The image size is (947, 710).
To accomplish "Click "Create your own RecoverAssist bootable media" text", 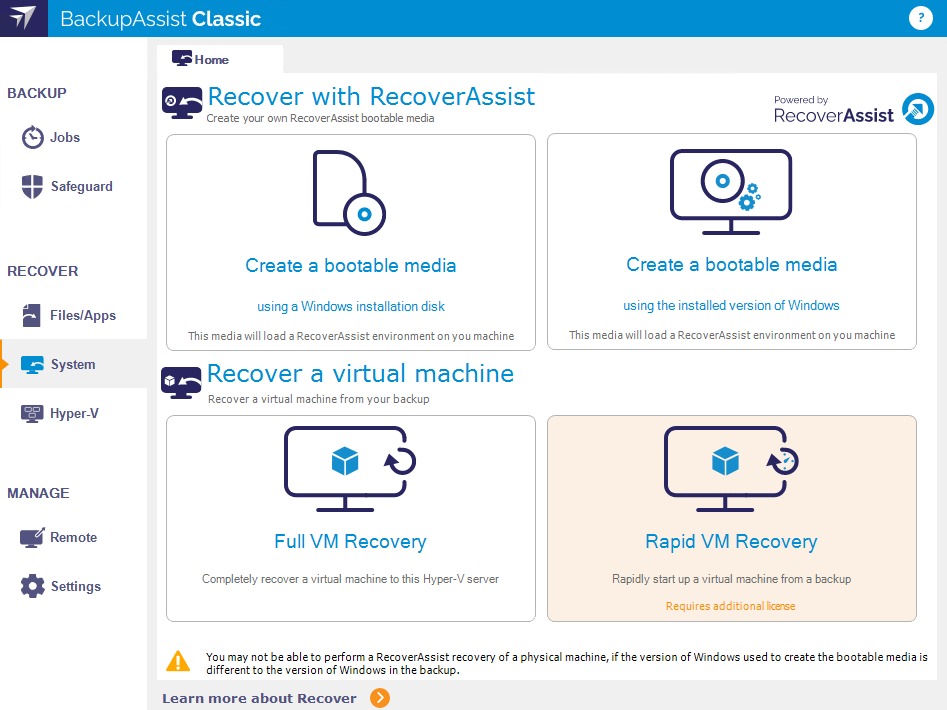I will click(x=320, y=118).
